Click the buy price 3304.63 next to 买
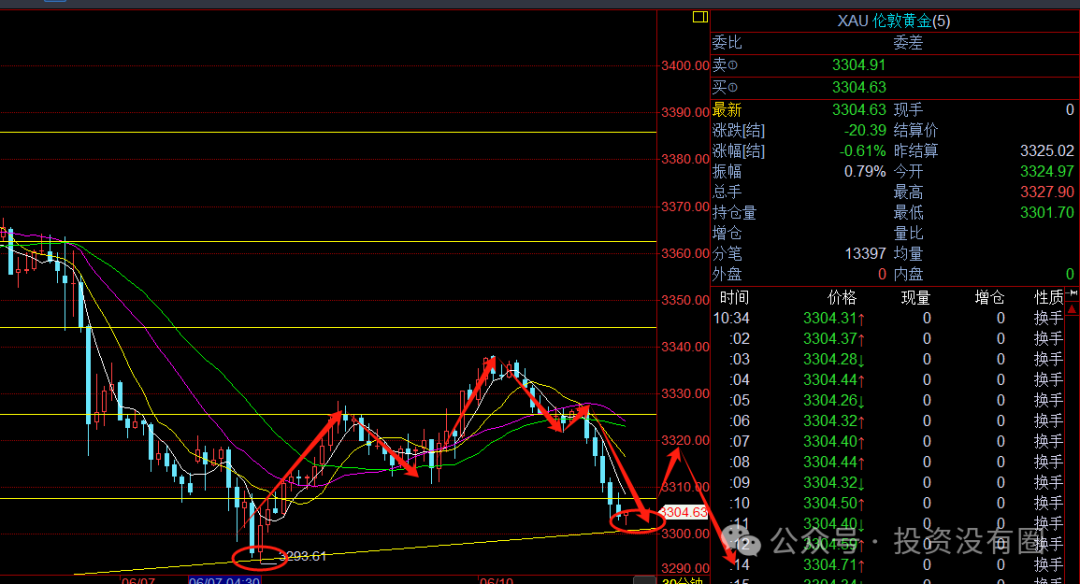This screenshot has width=1080, height=584. click(859, 87)
